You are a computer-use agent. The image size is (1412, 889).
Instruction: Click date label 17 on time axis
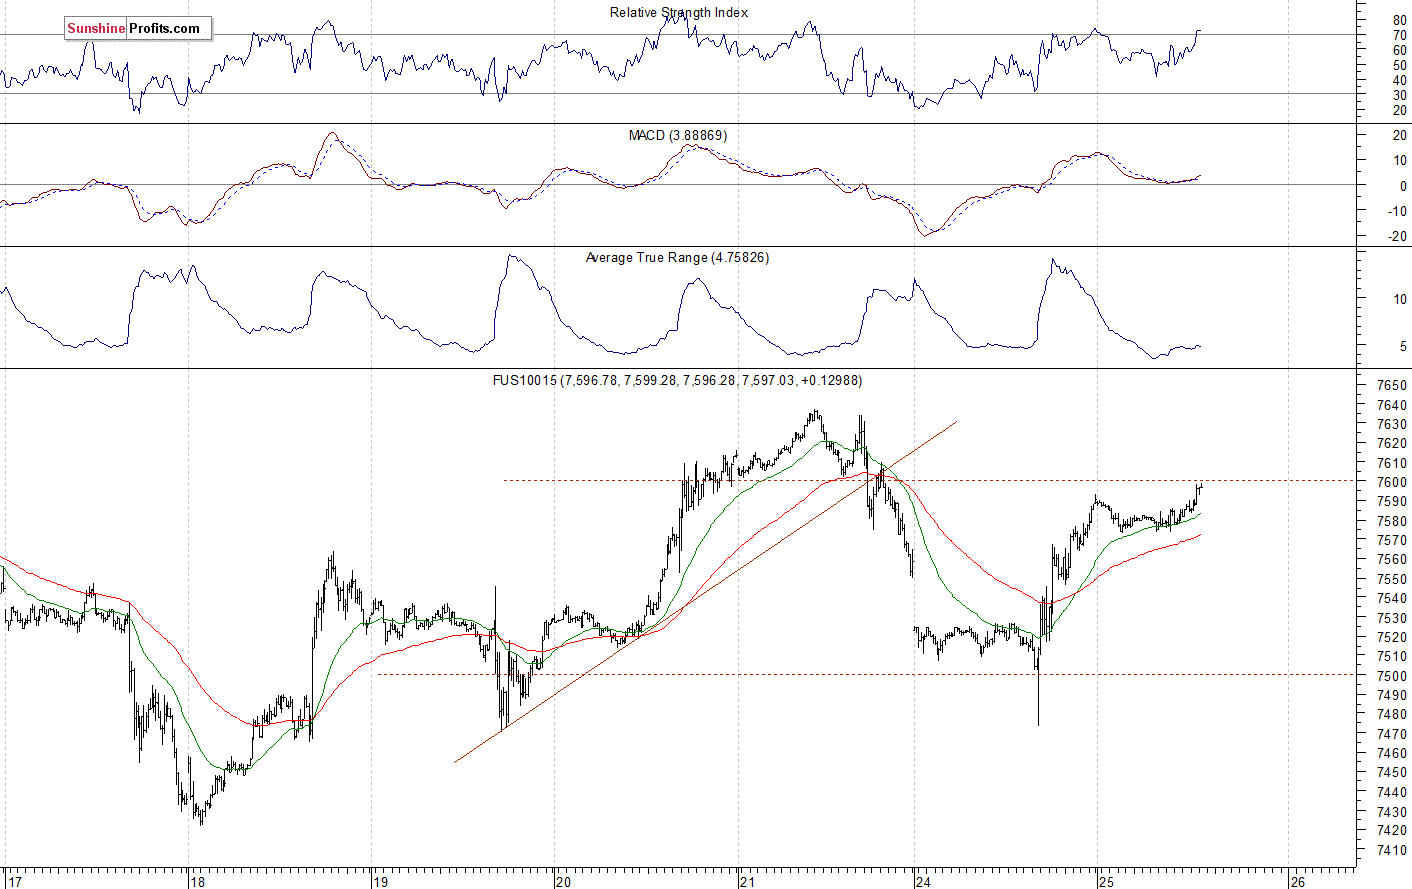coord(14,882)
